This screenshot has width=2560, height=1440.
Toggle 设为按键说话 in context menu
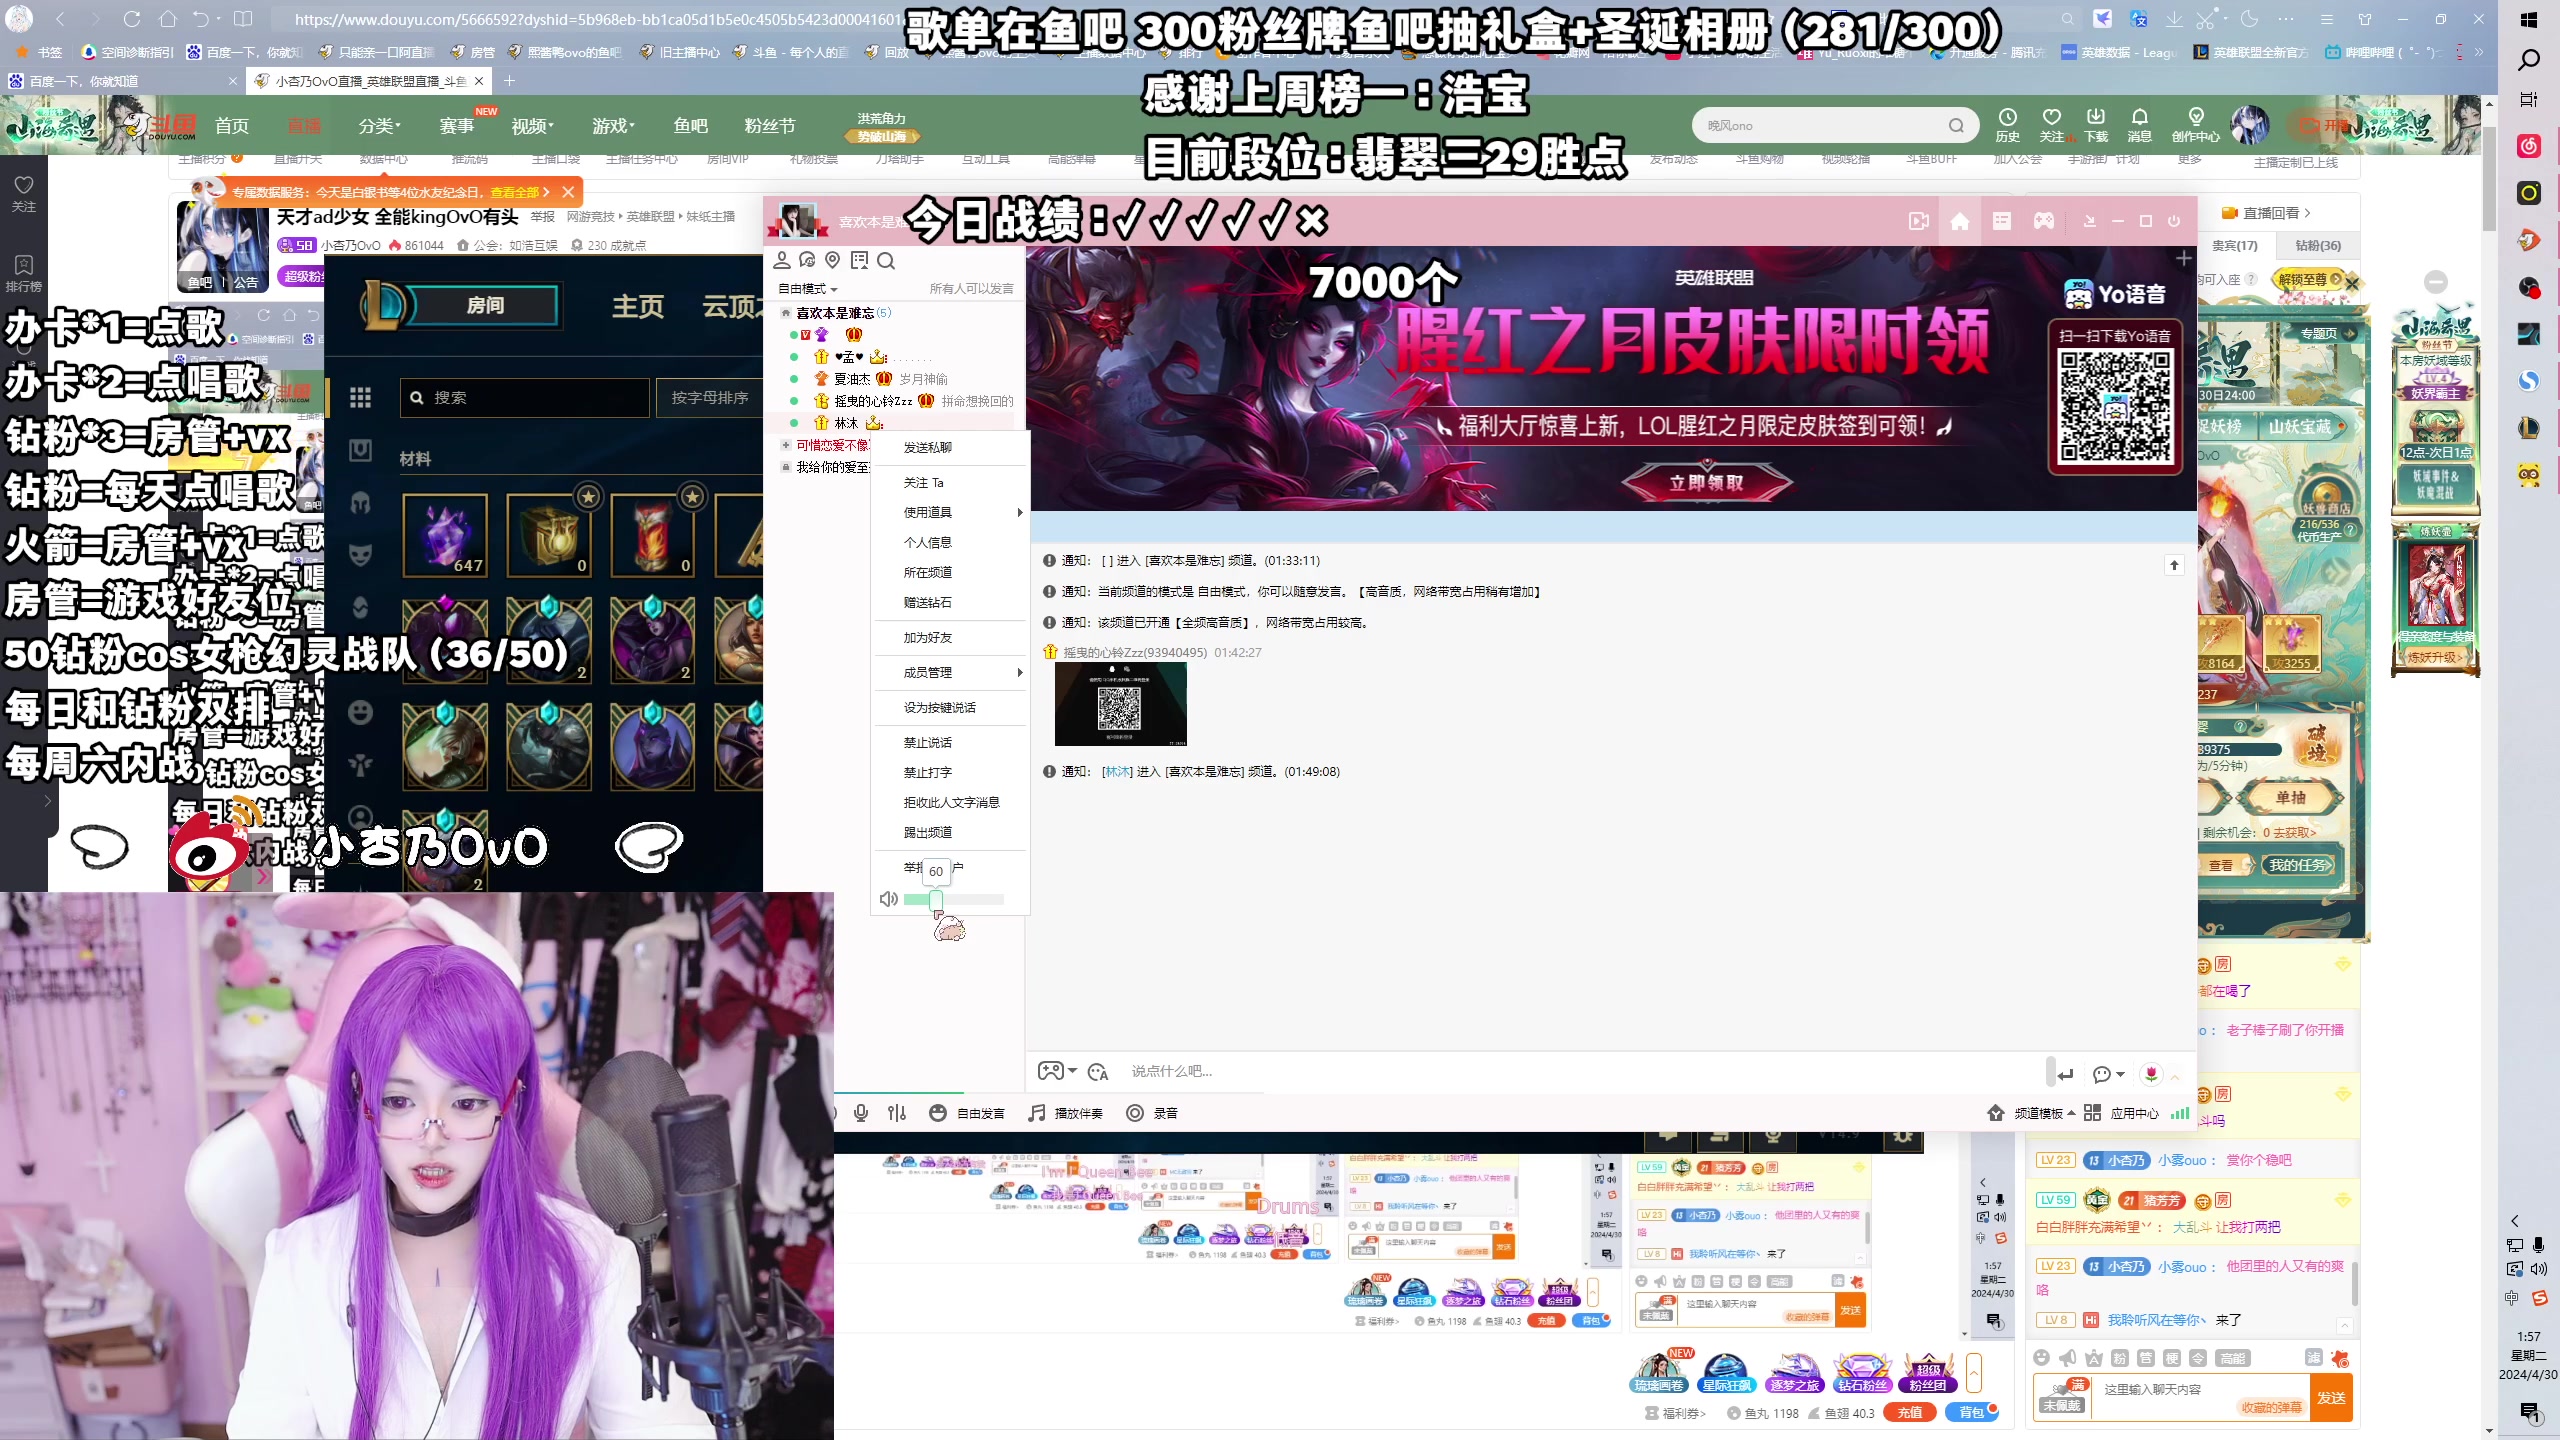point(940,707)
